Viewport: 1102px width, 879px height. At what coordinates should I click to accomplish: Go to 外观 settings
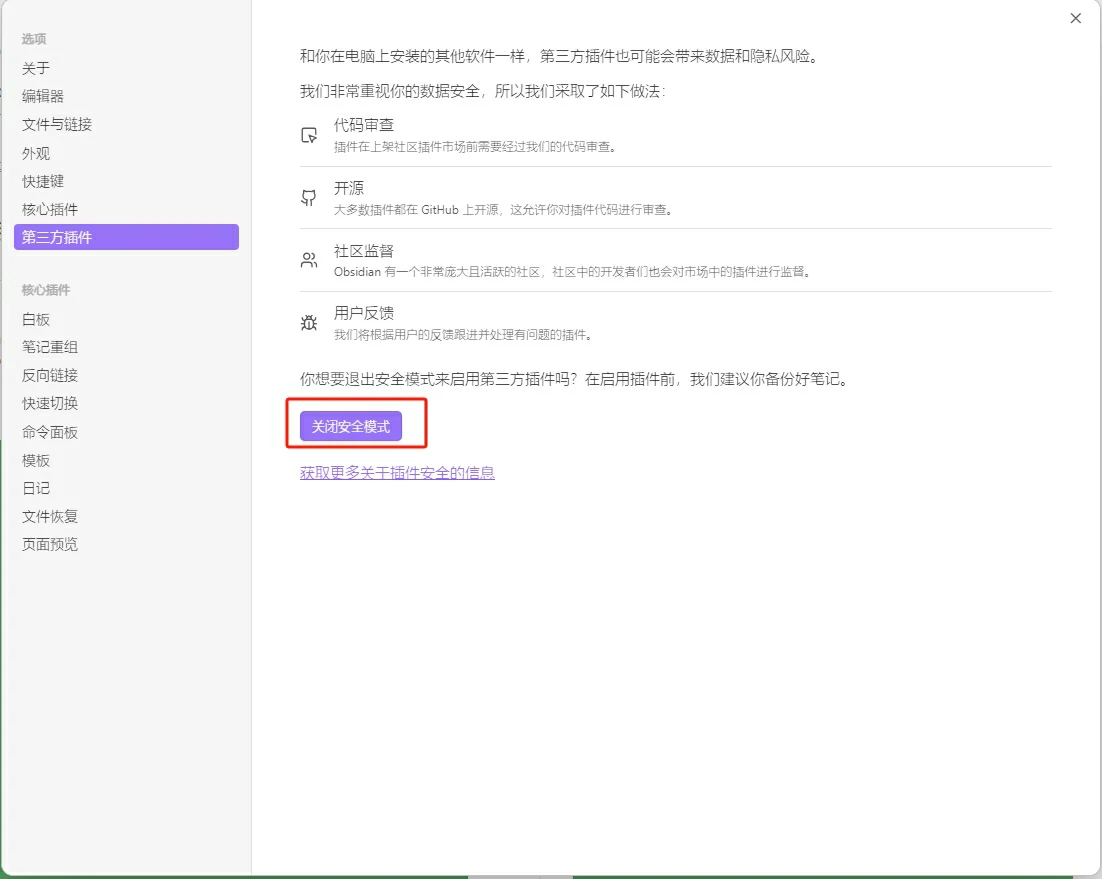(x=35, y=153)
